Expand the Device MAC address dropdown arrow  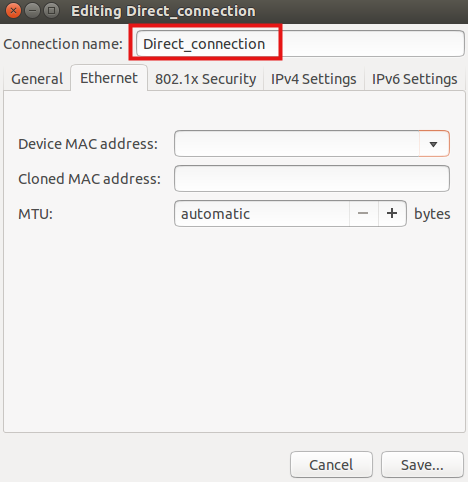[x=434, y=144]
